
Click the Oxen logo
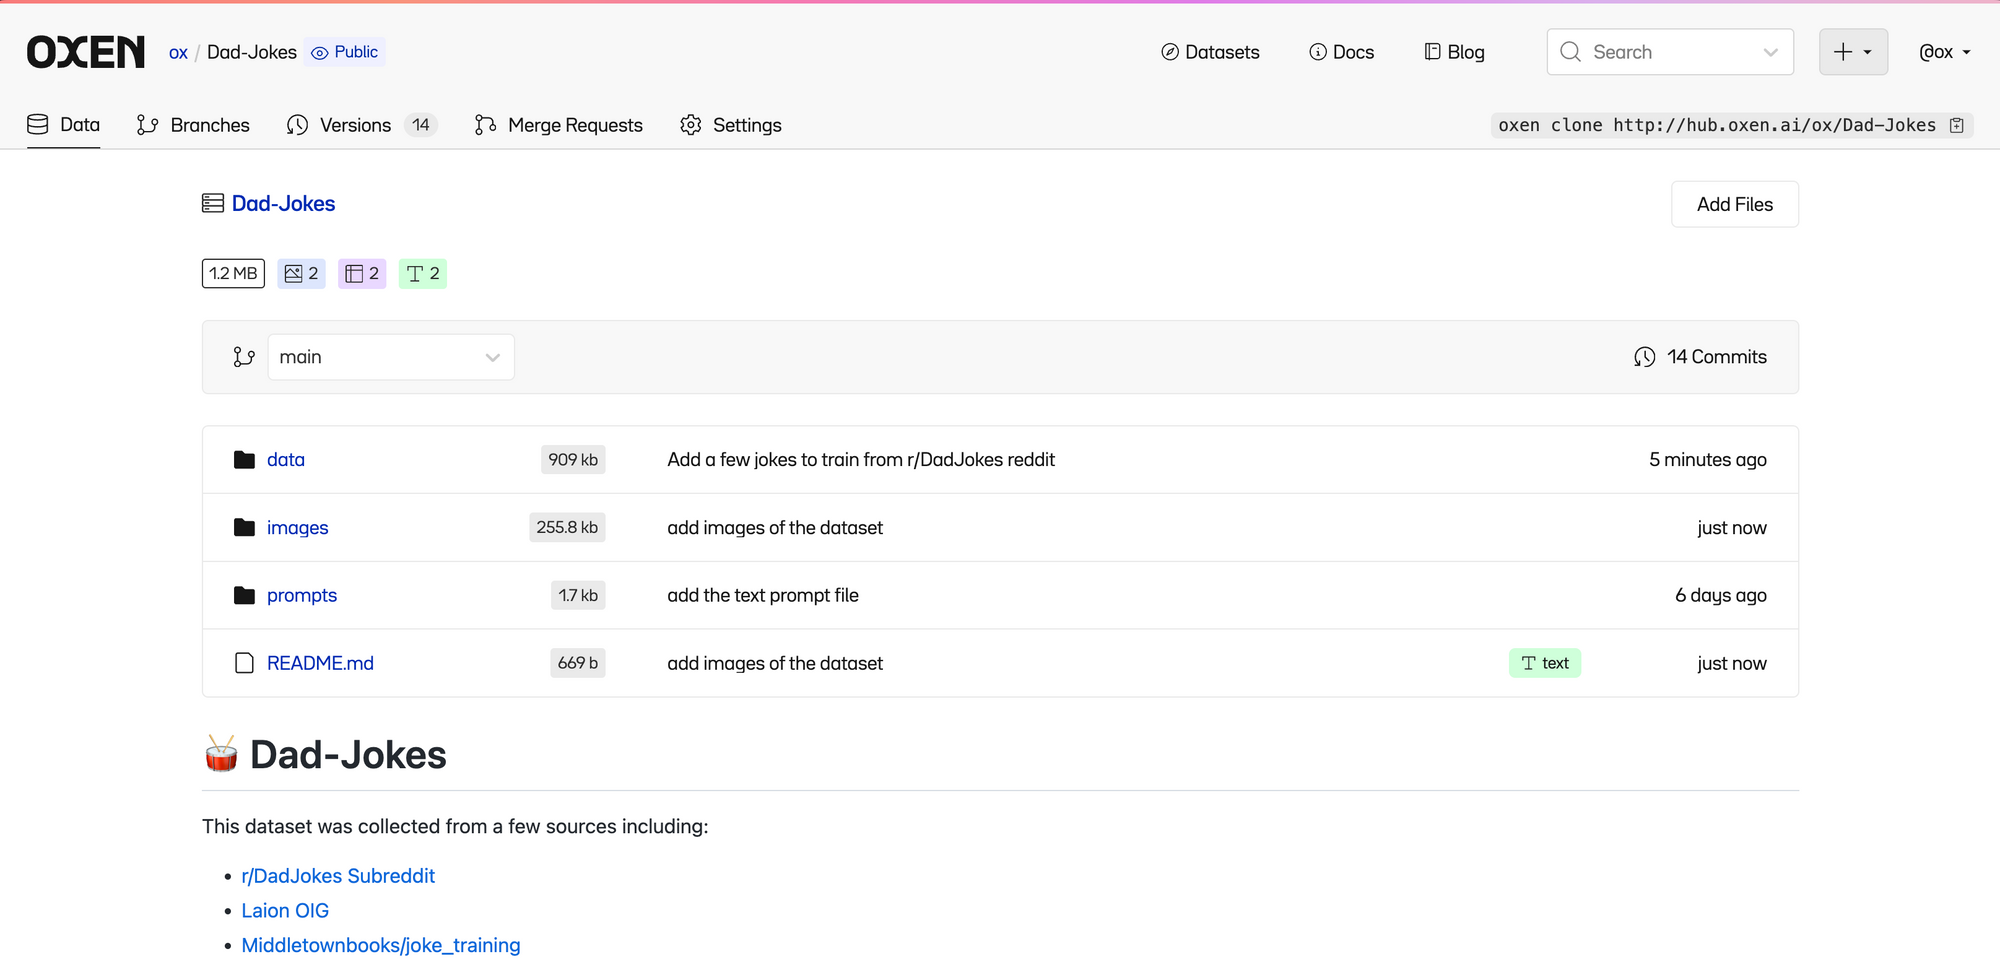click(x=86, y=52)
